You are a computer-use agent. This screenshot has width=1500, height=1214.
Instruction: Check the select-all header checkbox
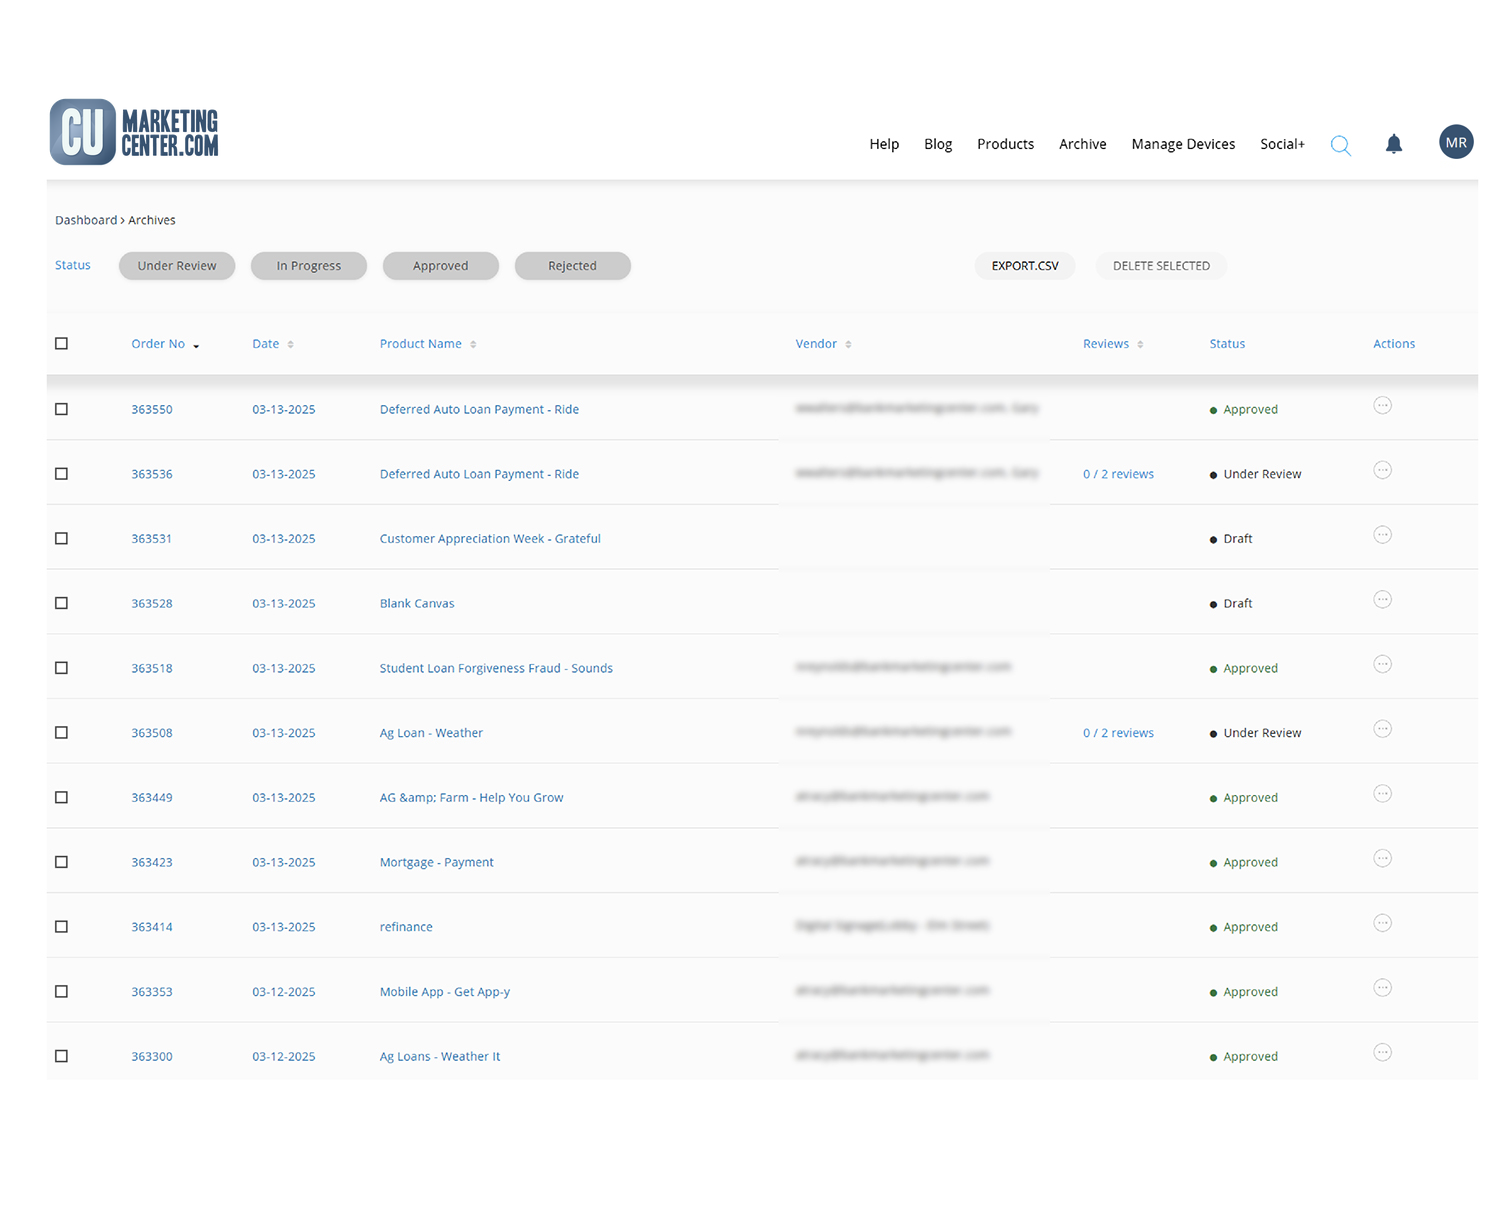click(61, 343)
